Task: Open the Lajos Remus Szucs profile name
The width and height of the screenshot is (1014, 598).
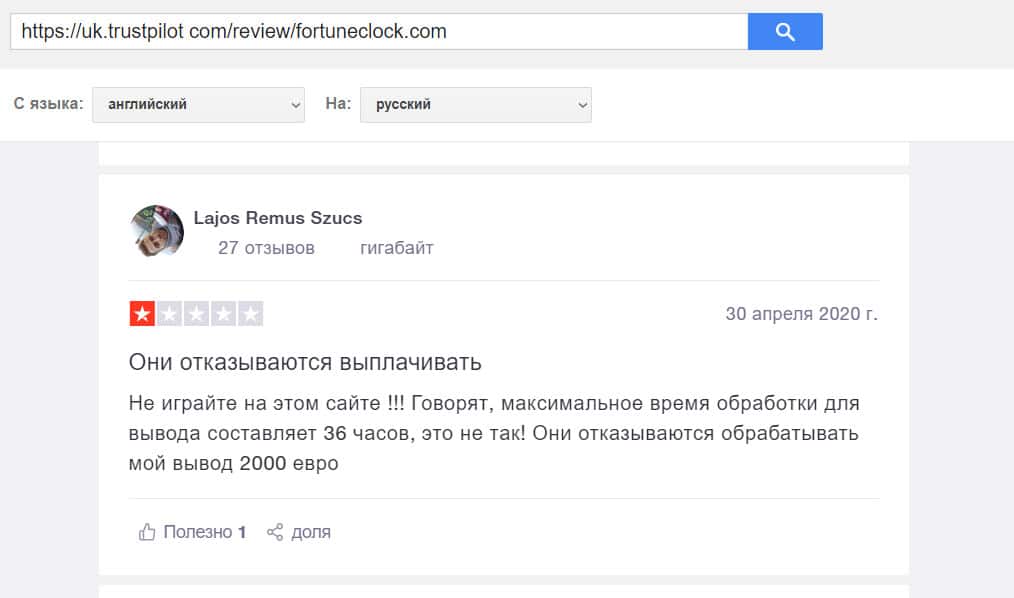Action: 278,218
